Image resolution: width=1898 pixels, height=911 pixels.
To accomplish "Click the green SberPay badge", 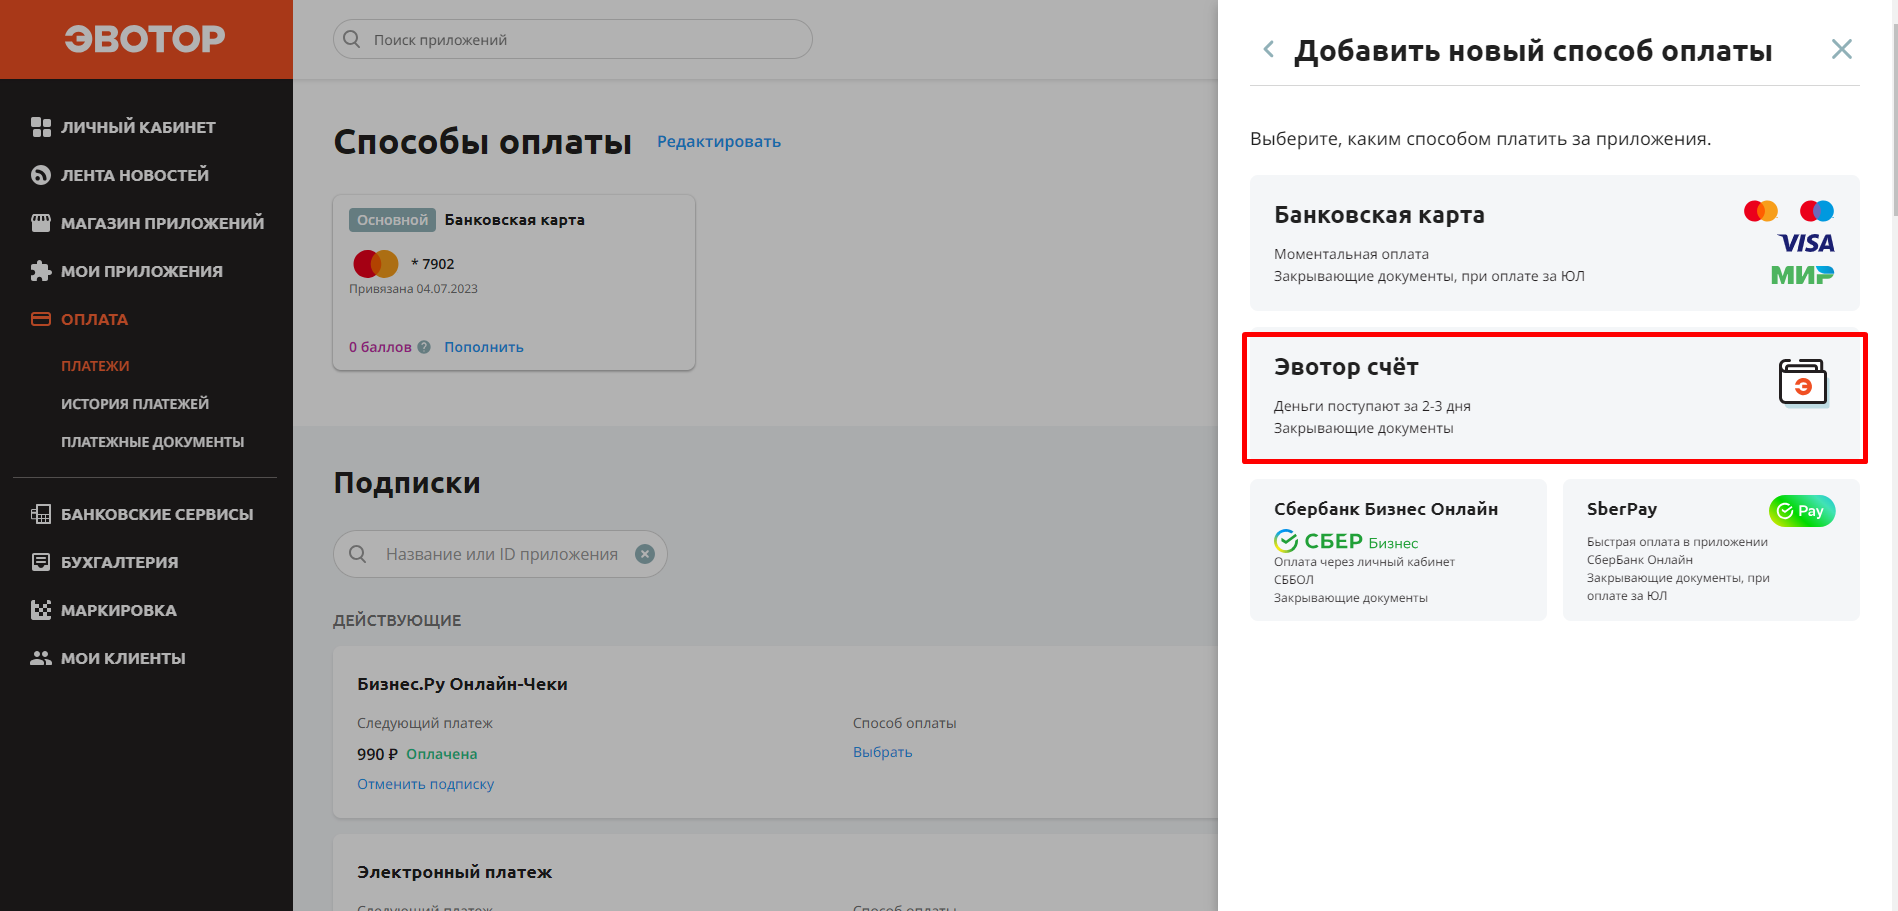I will coord(1802,511).
